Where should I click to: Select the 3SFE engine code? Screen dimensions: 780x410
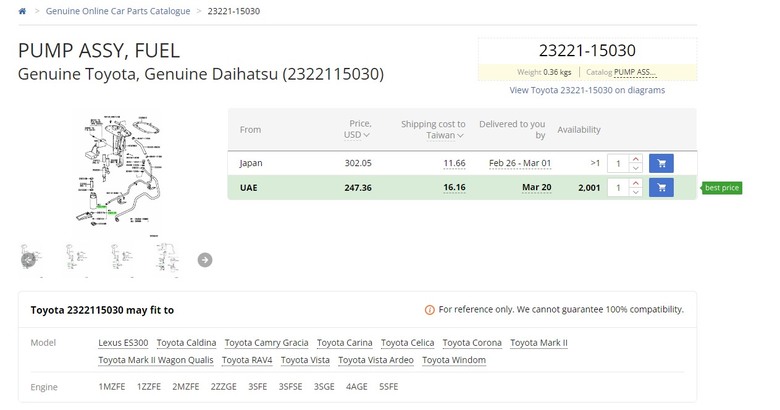(258, 387)
